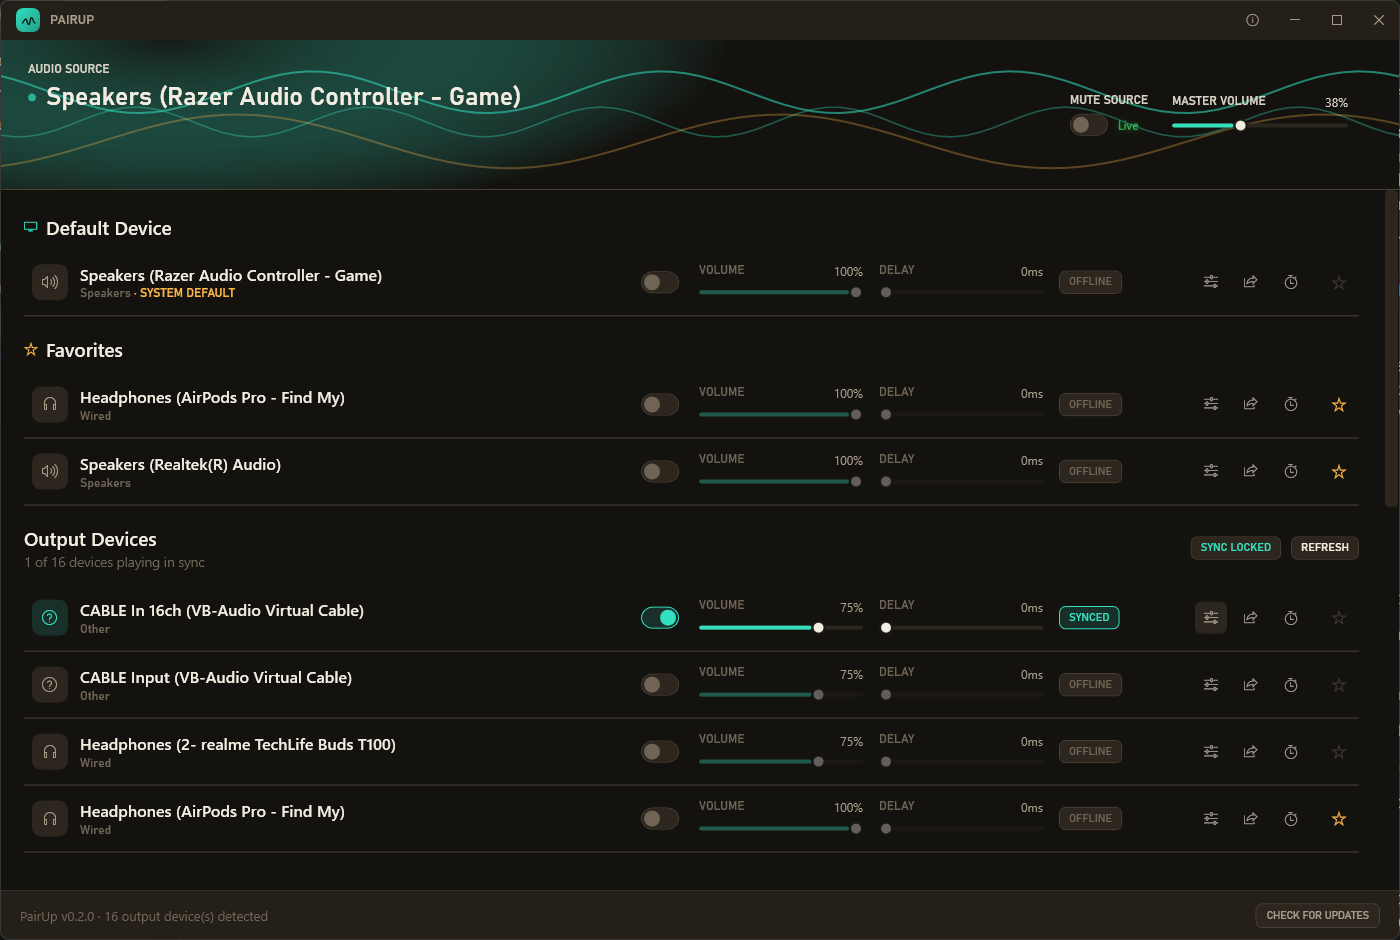This screenshot has width=1400, height=940.
Task: Click the SYNCED badge on CABLE In 16ch
Action: pyautogui.click(x=1089, y=618)
